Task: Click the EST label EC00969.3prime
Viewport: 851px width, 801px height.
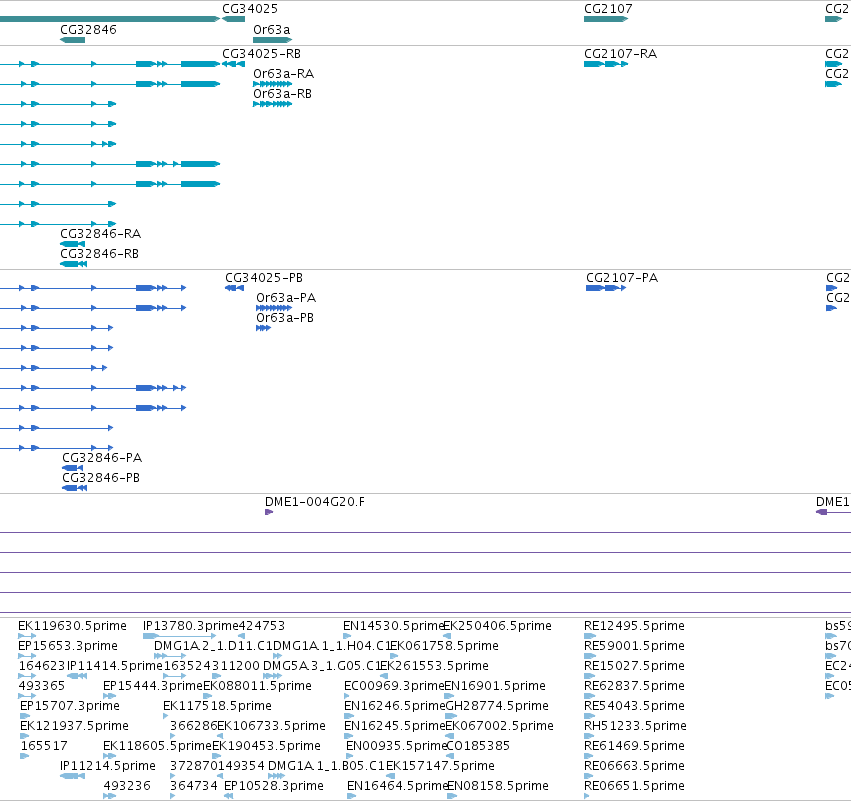Action: [394, 686]
